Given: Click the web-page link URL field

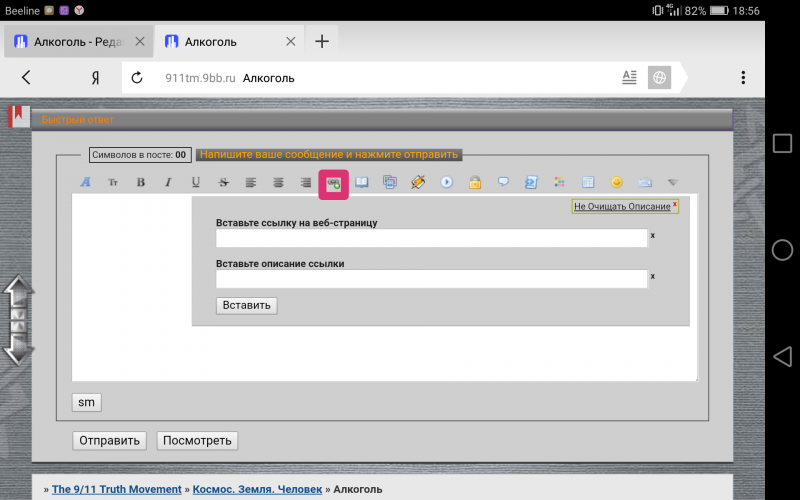Looking at the screenshot, I should click(432, 238).
